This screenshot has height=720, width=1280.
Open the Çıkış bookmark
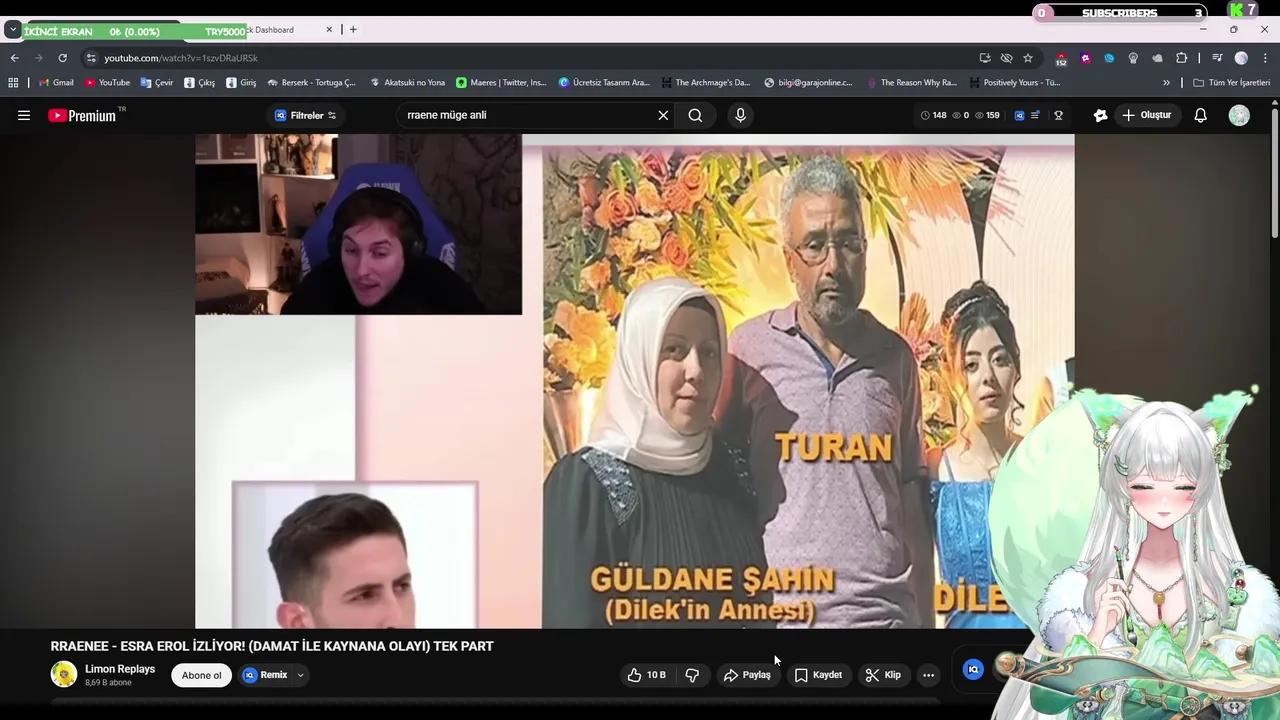[x=200, y=83]
